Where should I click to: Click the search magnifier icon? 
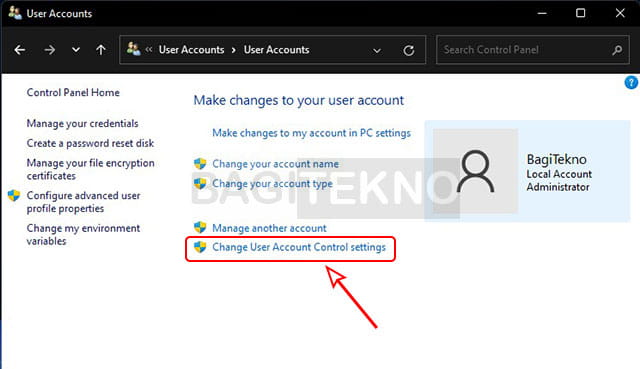[617, 50]
